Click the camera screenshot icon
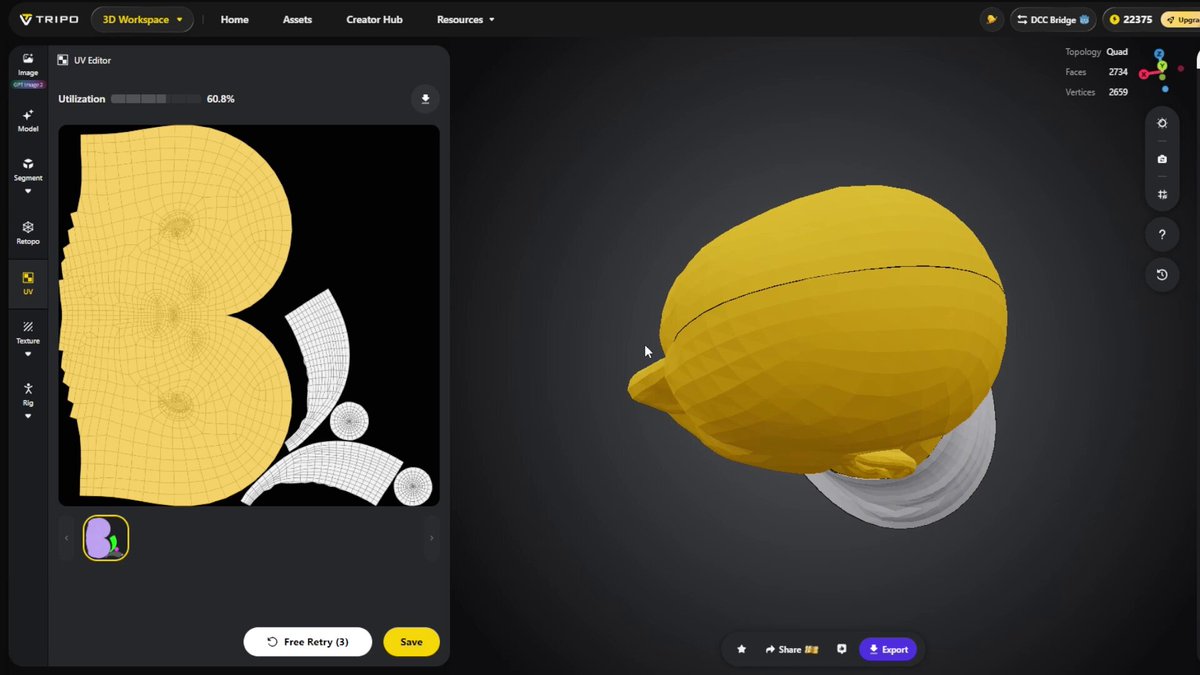Image resolution: width=1200 pixels, height=675 pixels. point(1162,159)
